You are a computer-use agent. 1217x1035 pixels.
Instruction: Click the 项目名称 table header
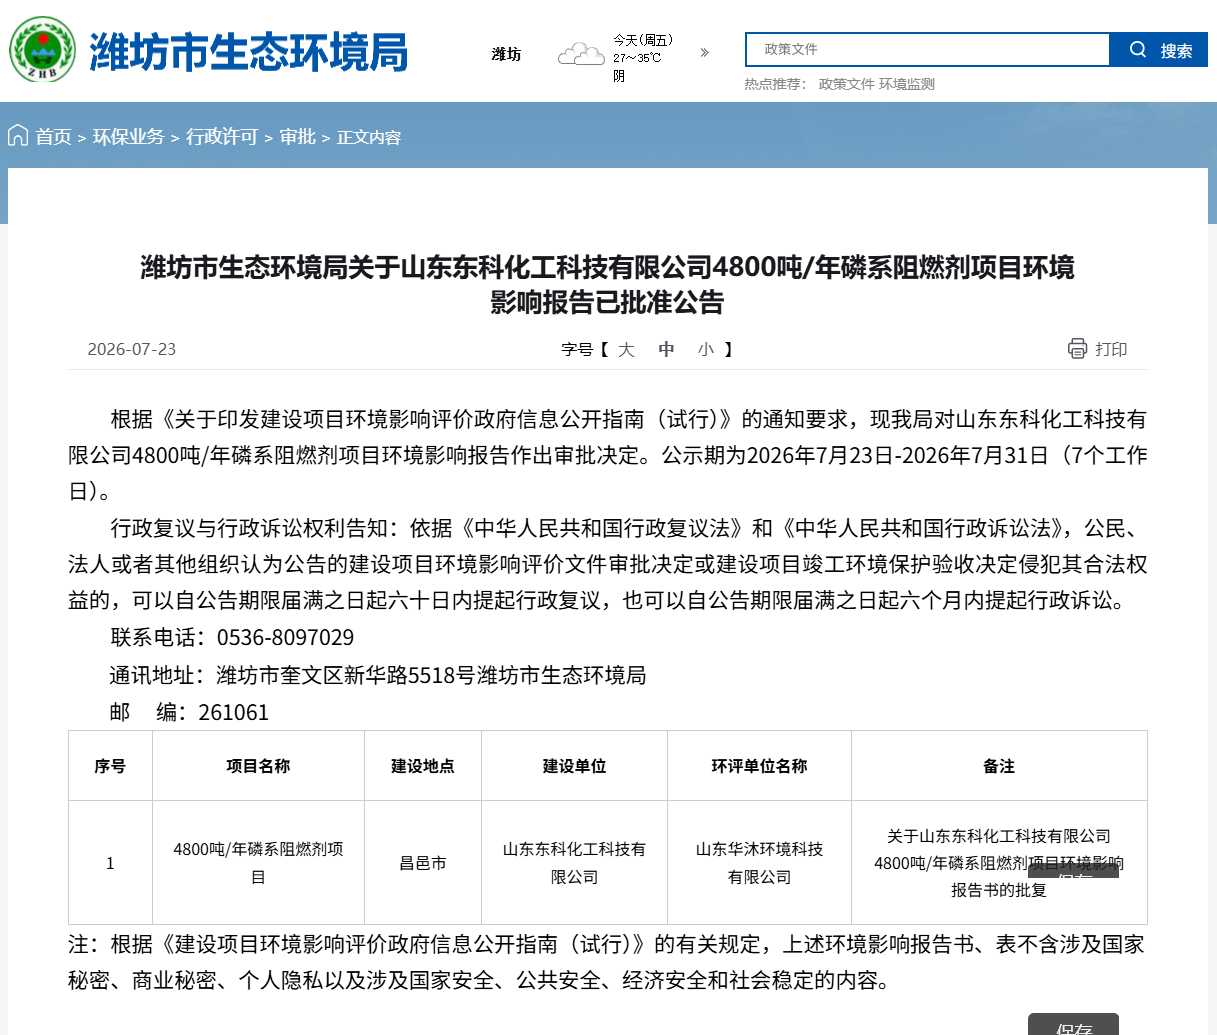pos(258,766)
